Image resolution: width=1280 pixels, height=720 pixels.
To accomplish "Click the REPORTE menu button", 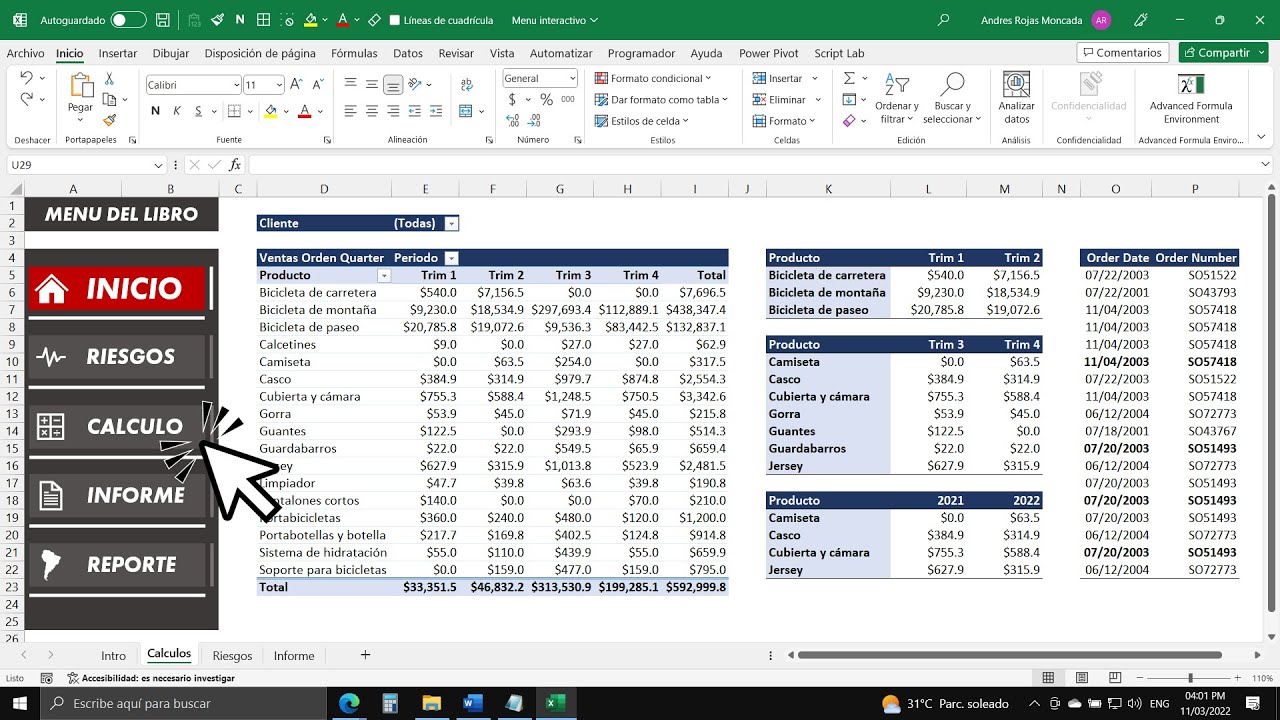I will point(118,564).
